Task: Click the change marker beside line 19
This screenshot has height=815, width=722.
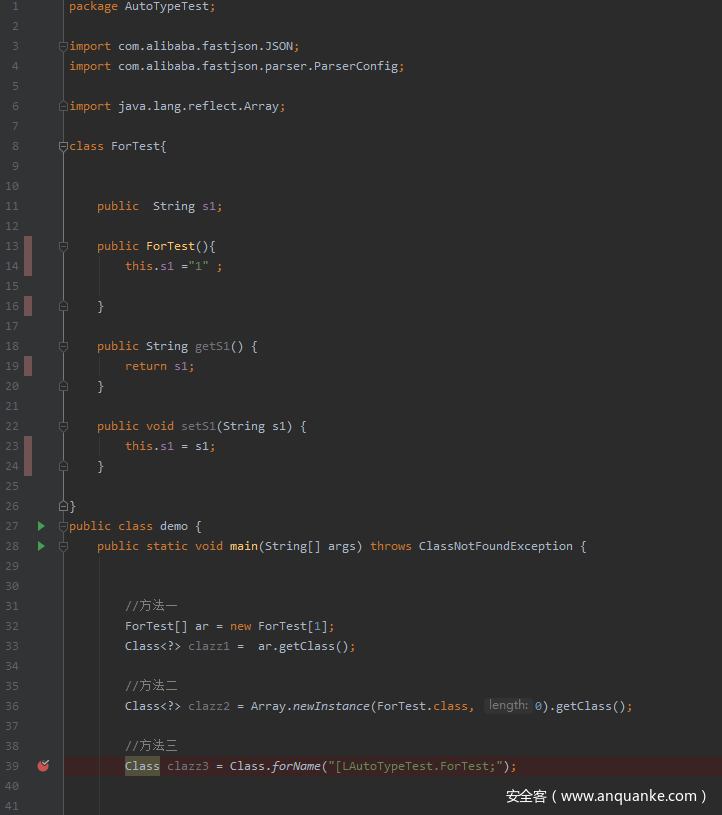Action: coord(28,366)
